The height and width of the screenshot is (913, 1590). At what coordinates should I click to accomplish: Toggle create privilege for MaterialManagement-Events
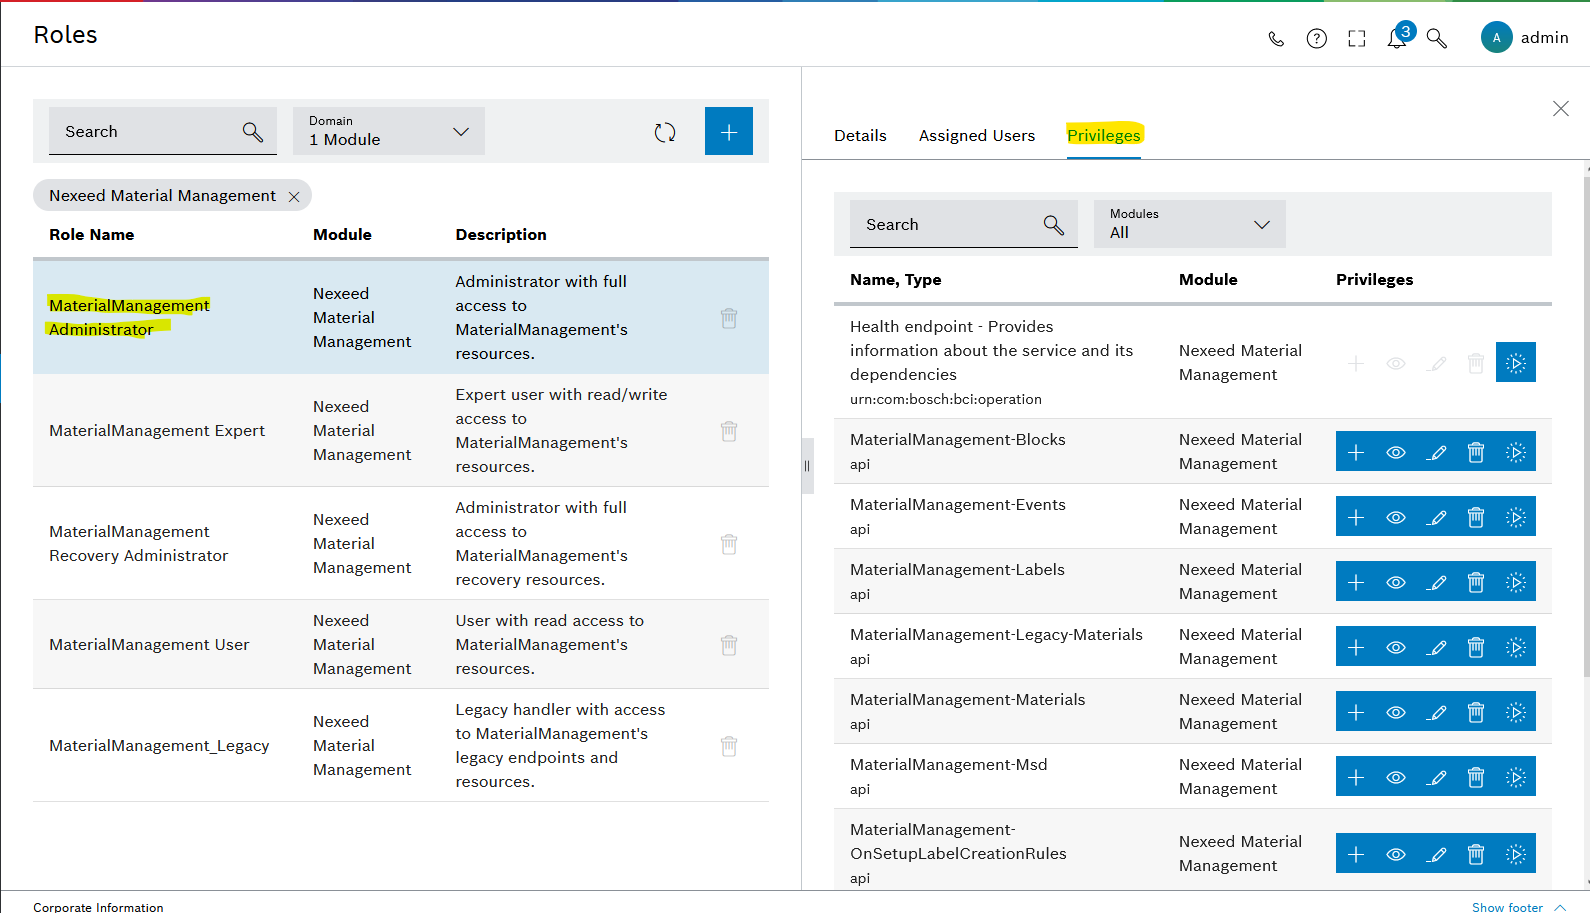click(x=1356, y=517)
